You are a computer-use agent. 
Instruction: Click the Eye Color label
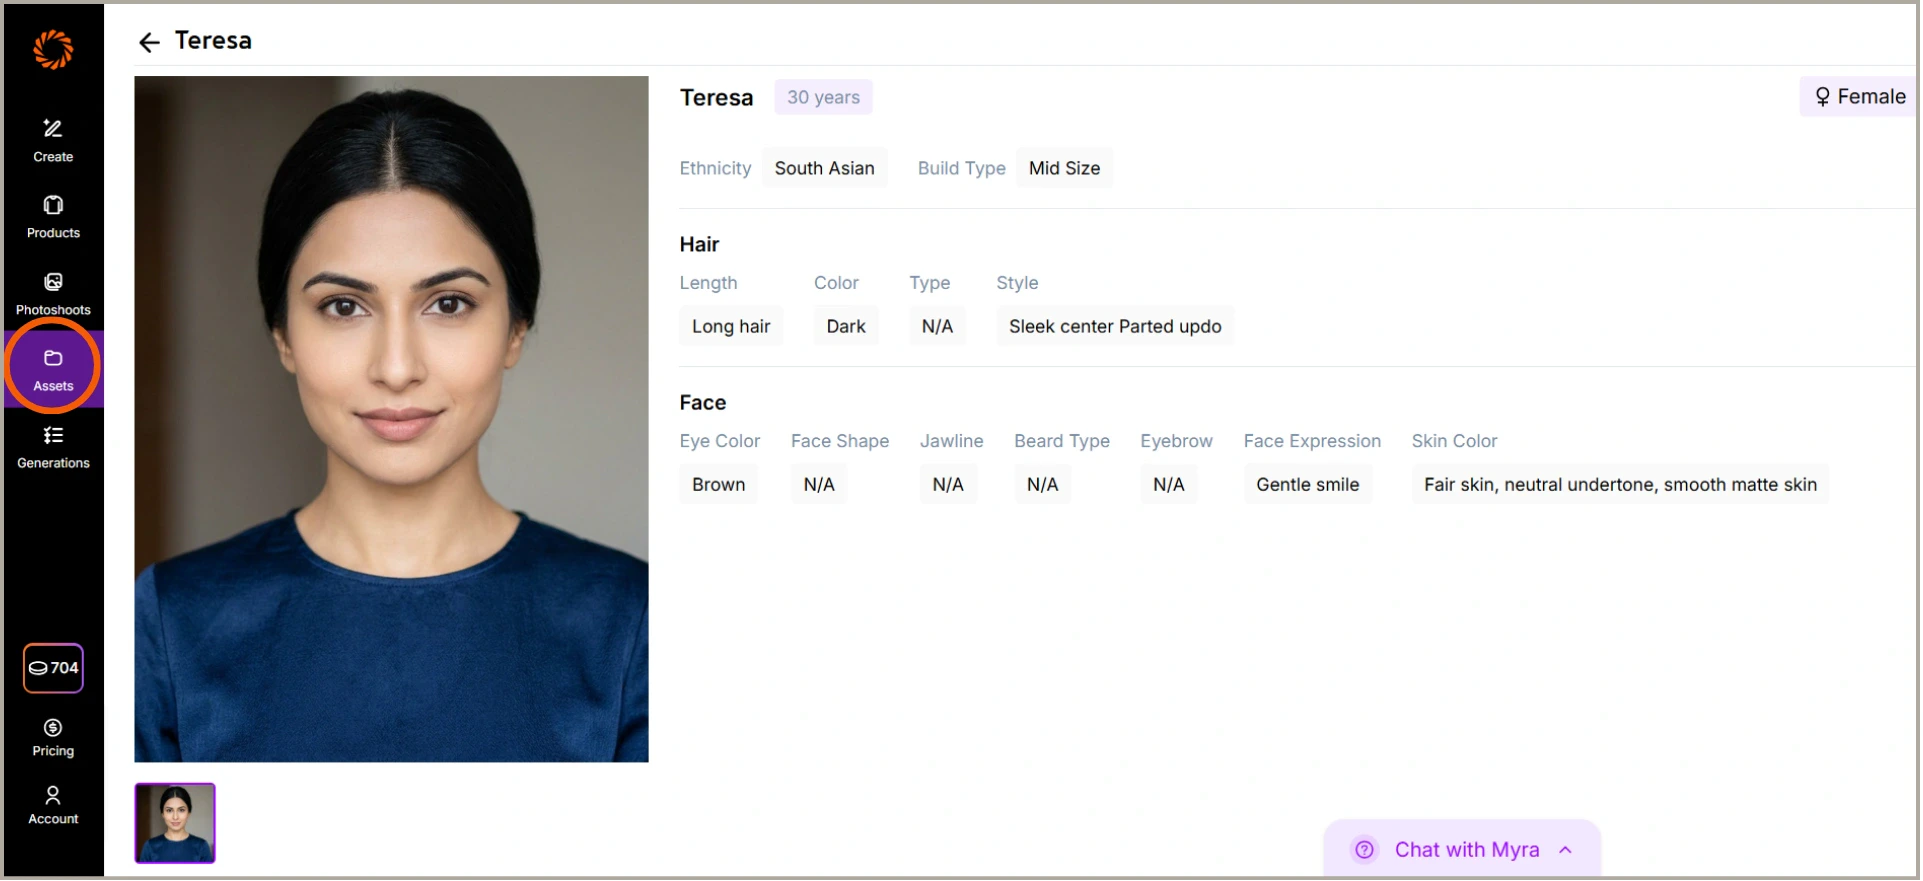click(x=719, y=441)
